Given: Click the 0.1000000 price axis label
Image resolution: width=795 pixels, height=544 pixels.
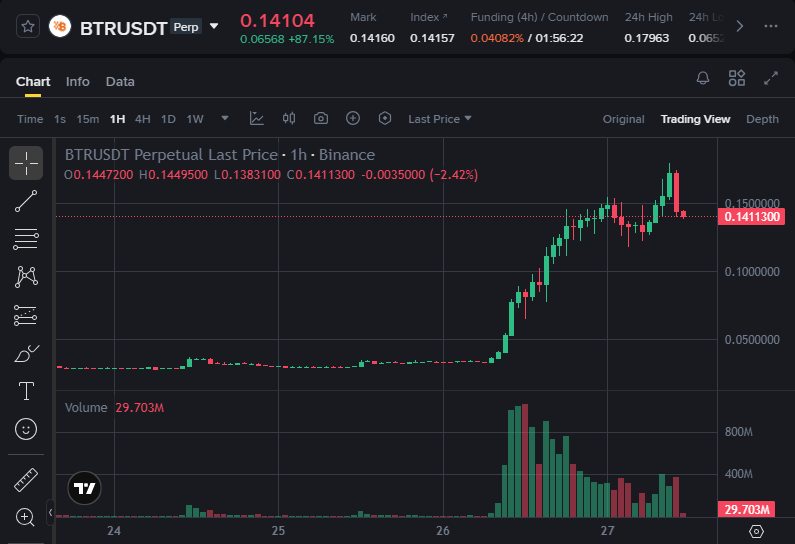Looking at the screenshot, I should coord(752,272).
